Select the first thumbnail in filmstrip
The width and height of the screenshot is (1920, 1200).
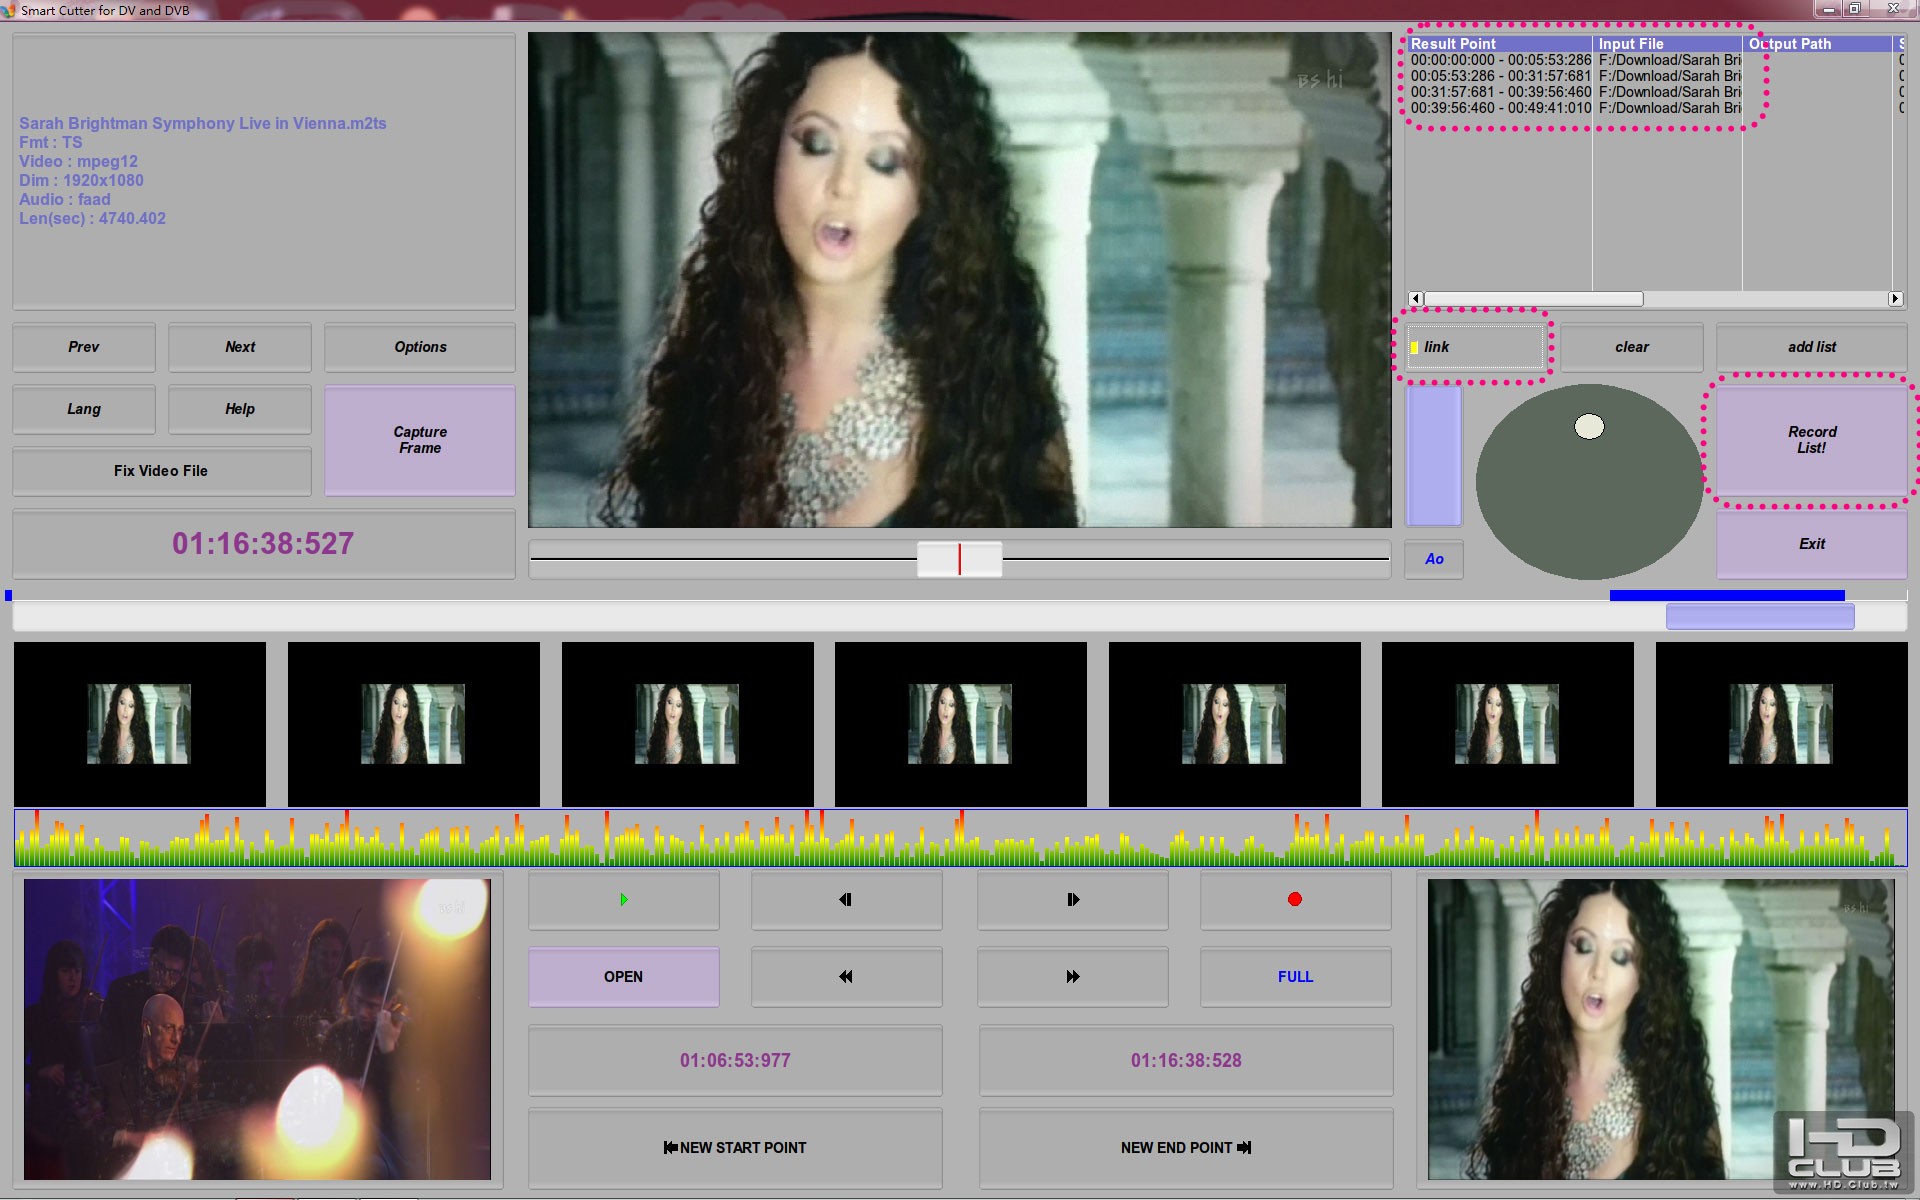[x=139, y=724]
